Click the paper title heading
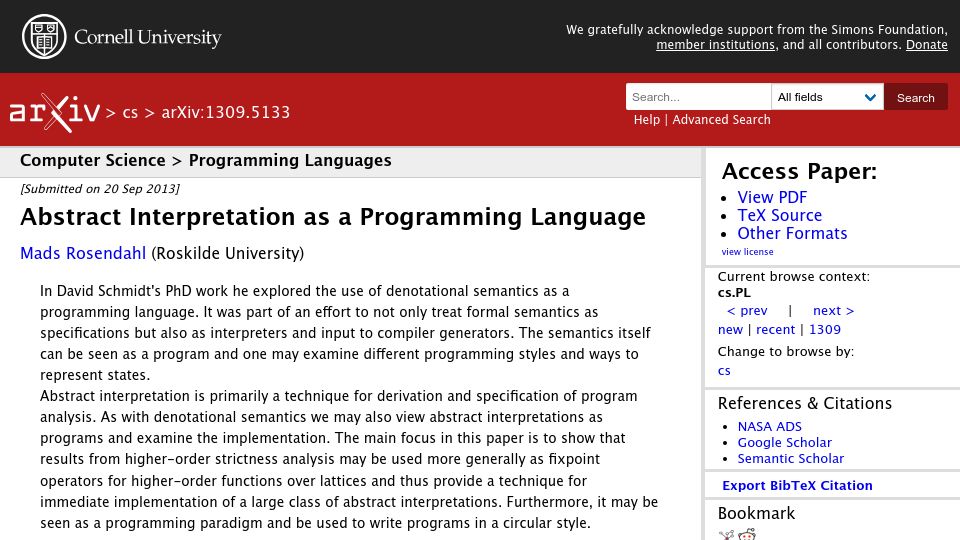The width and height of the screenshot is (960, 540). tap(333, 217)
